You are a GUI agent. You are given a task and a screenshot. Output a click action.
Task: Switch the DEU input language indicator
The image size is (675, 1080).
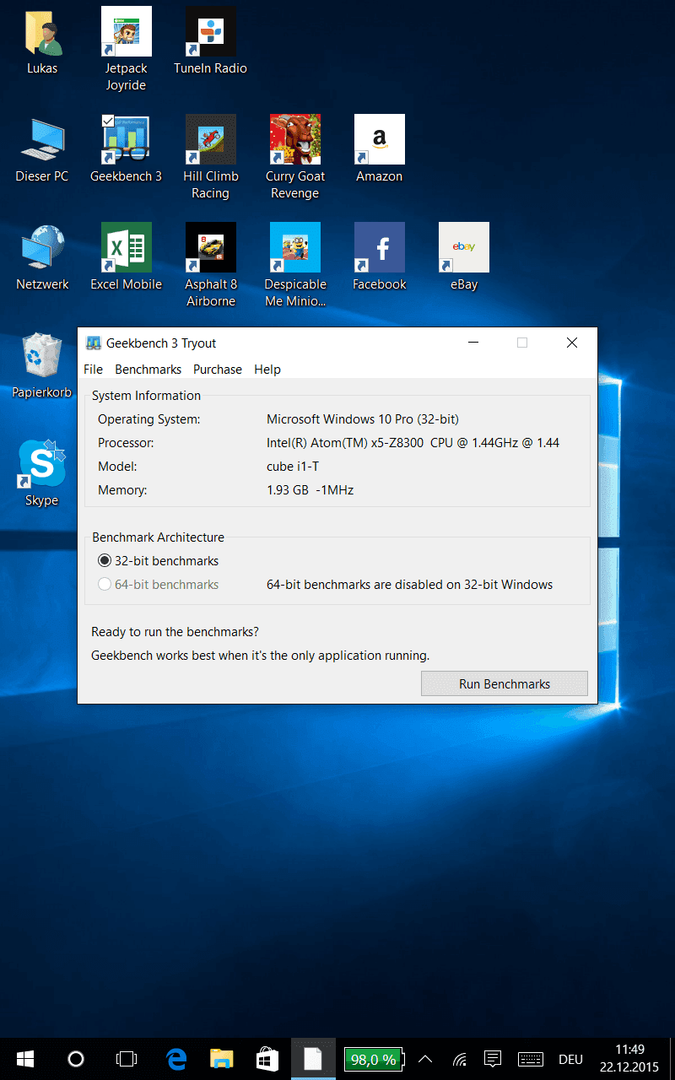point(570,1059)
